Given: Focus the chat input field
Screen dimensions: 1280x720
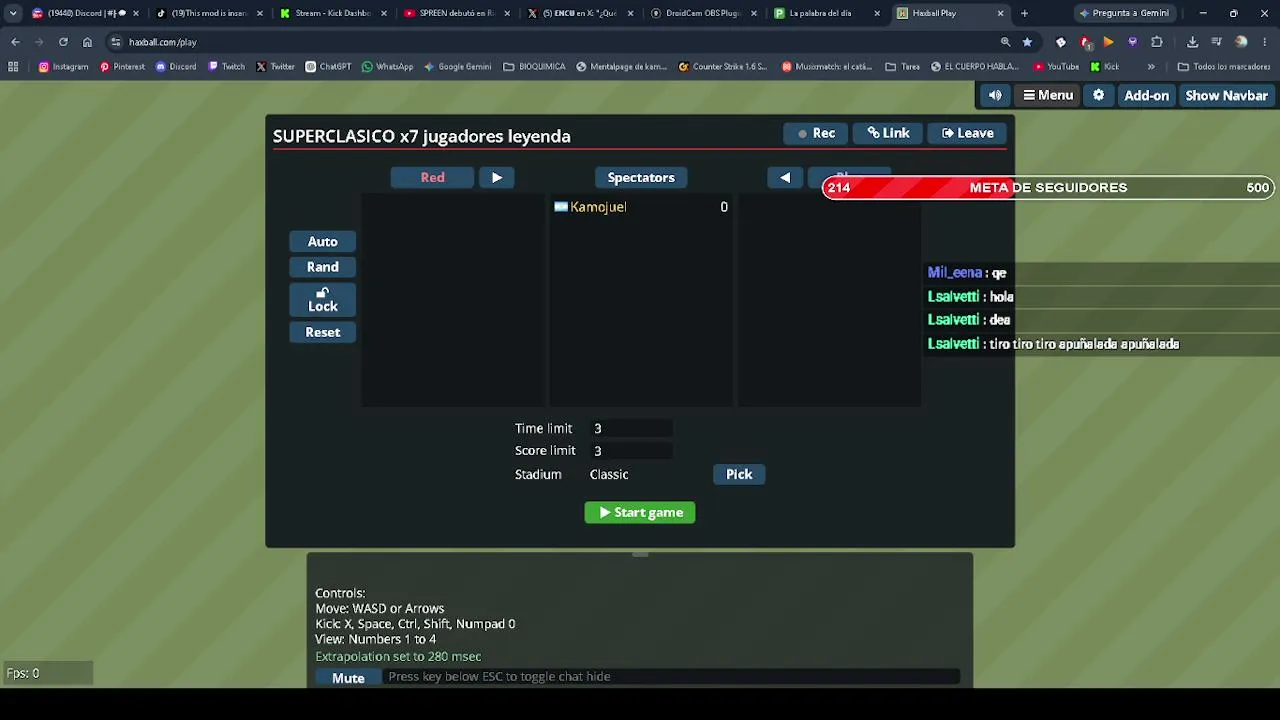Looking at the screenshot, I should [671, 677].
